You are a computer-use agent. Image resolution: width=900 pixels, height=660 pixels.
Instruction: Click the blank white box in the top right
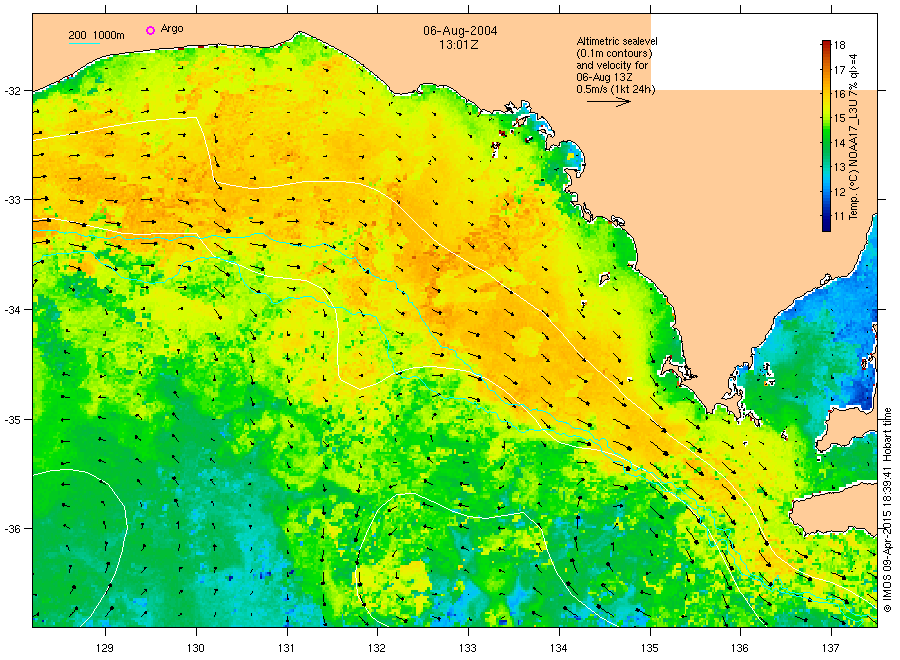click(x=764, y=52)
